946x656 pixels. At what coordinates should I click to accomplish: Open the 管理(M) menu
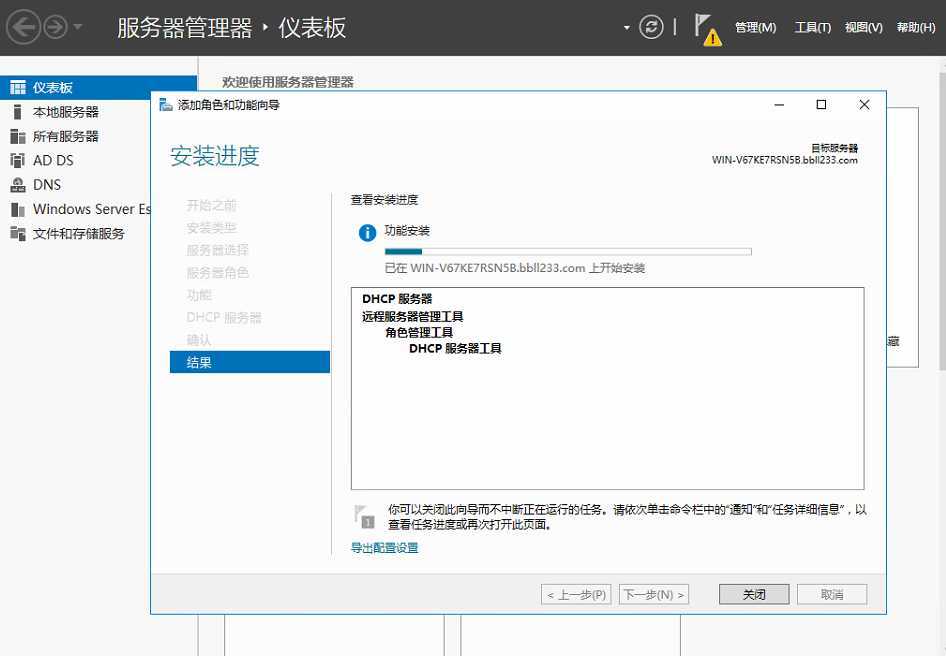tap(755, 27)
